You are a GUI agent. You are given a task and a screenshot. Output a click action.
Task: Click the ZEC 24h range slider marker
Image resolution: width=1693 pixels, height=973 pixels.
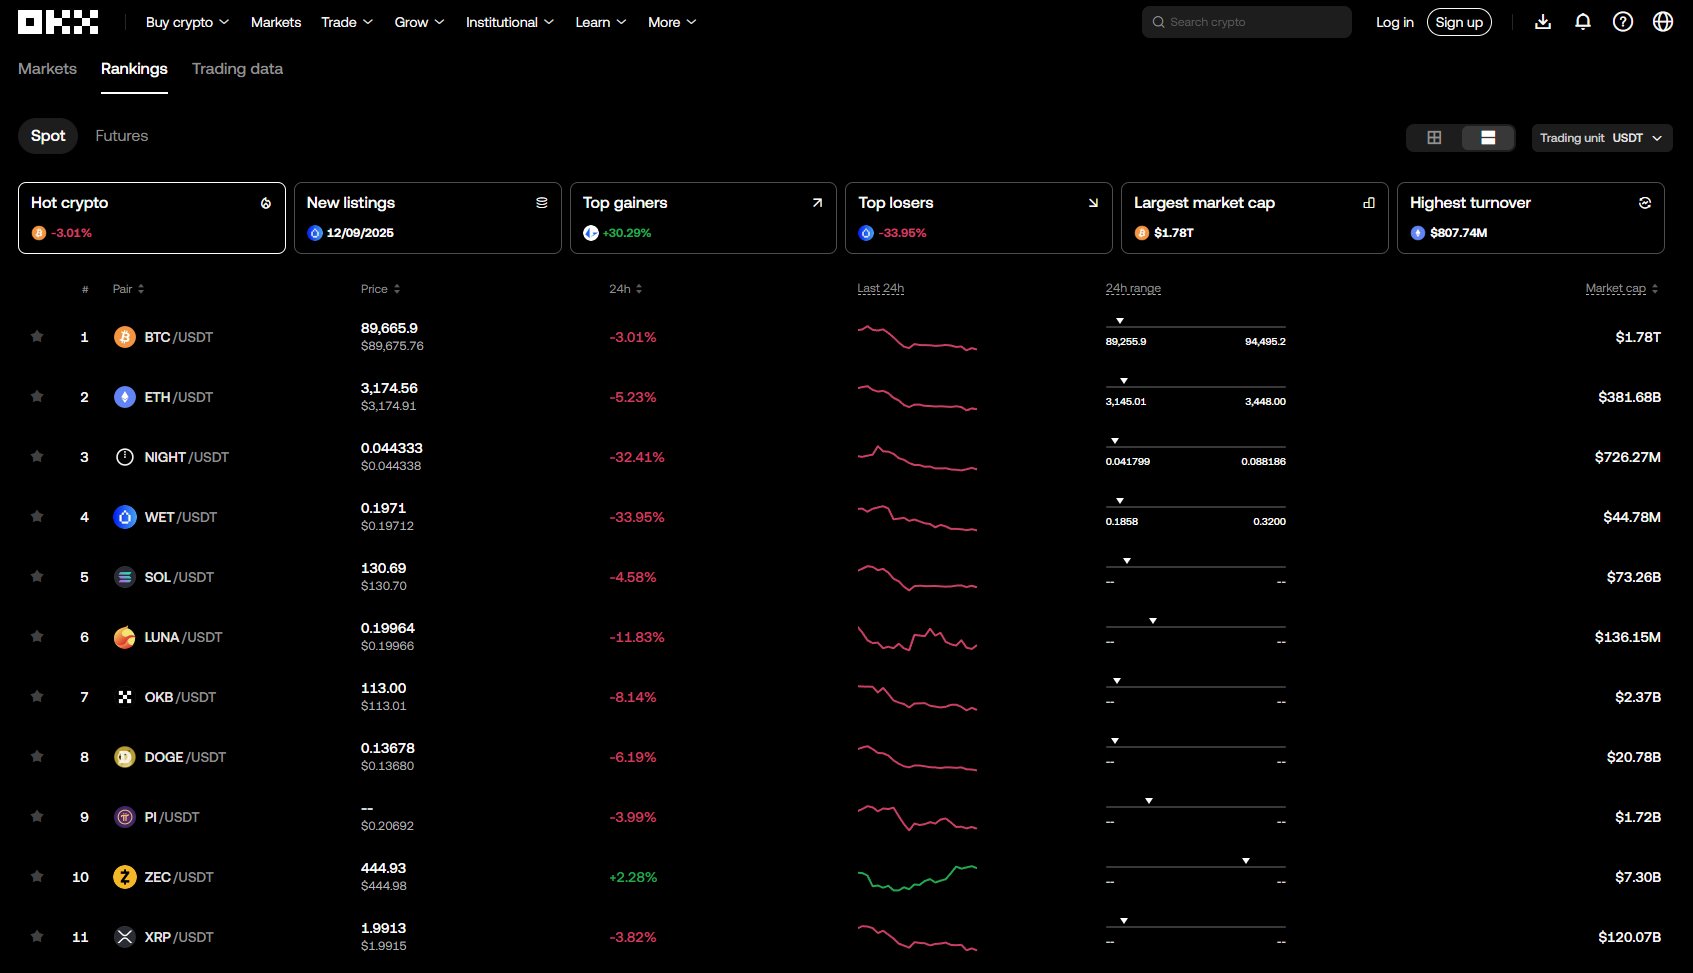1246,861
